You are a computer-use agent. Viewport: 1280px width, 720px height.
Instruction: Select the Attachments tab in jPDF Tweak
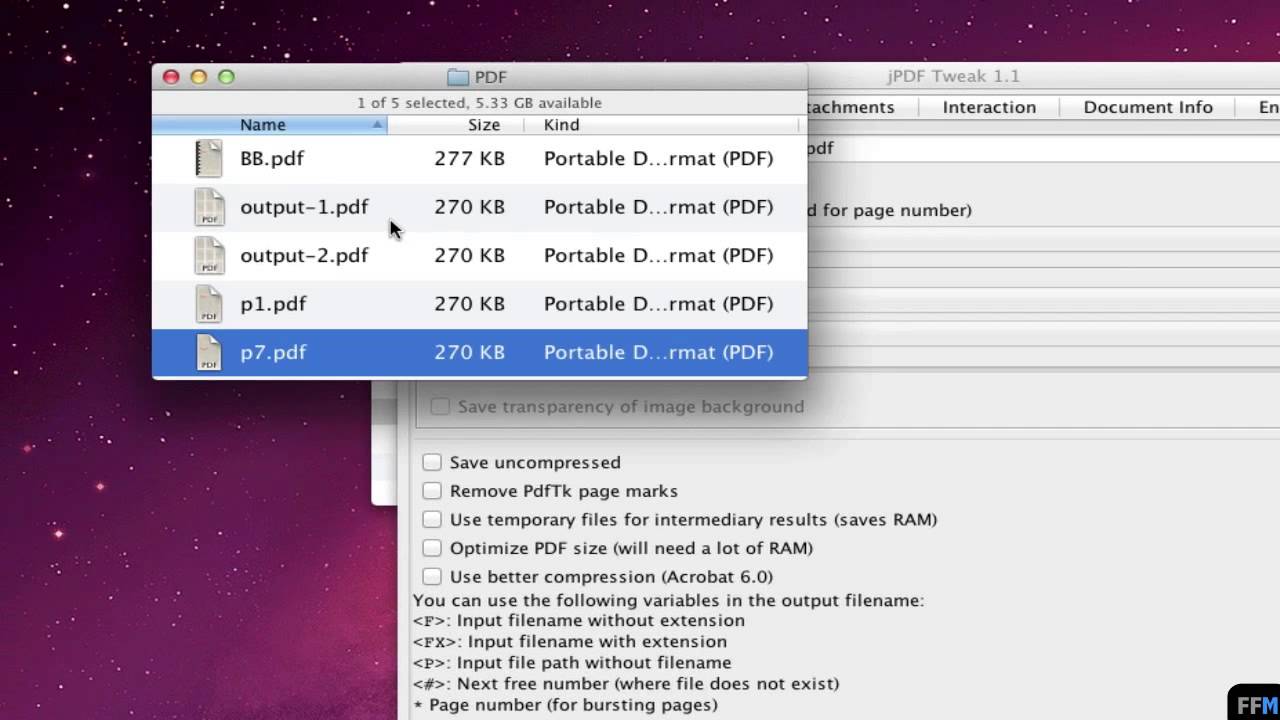[x=850, y=107]
